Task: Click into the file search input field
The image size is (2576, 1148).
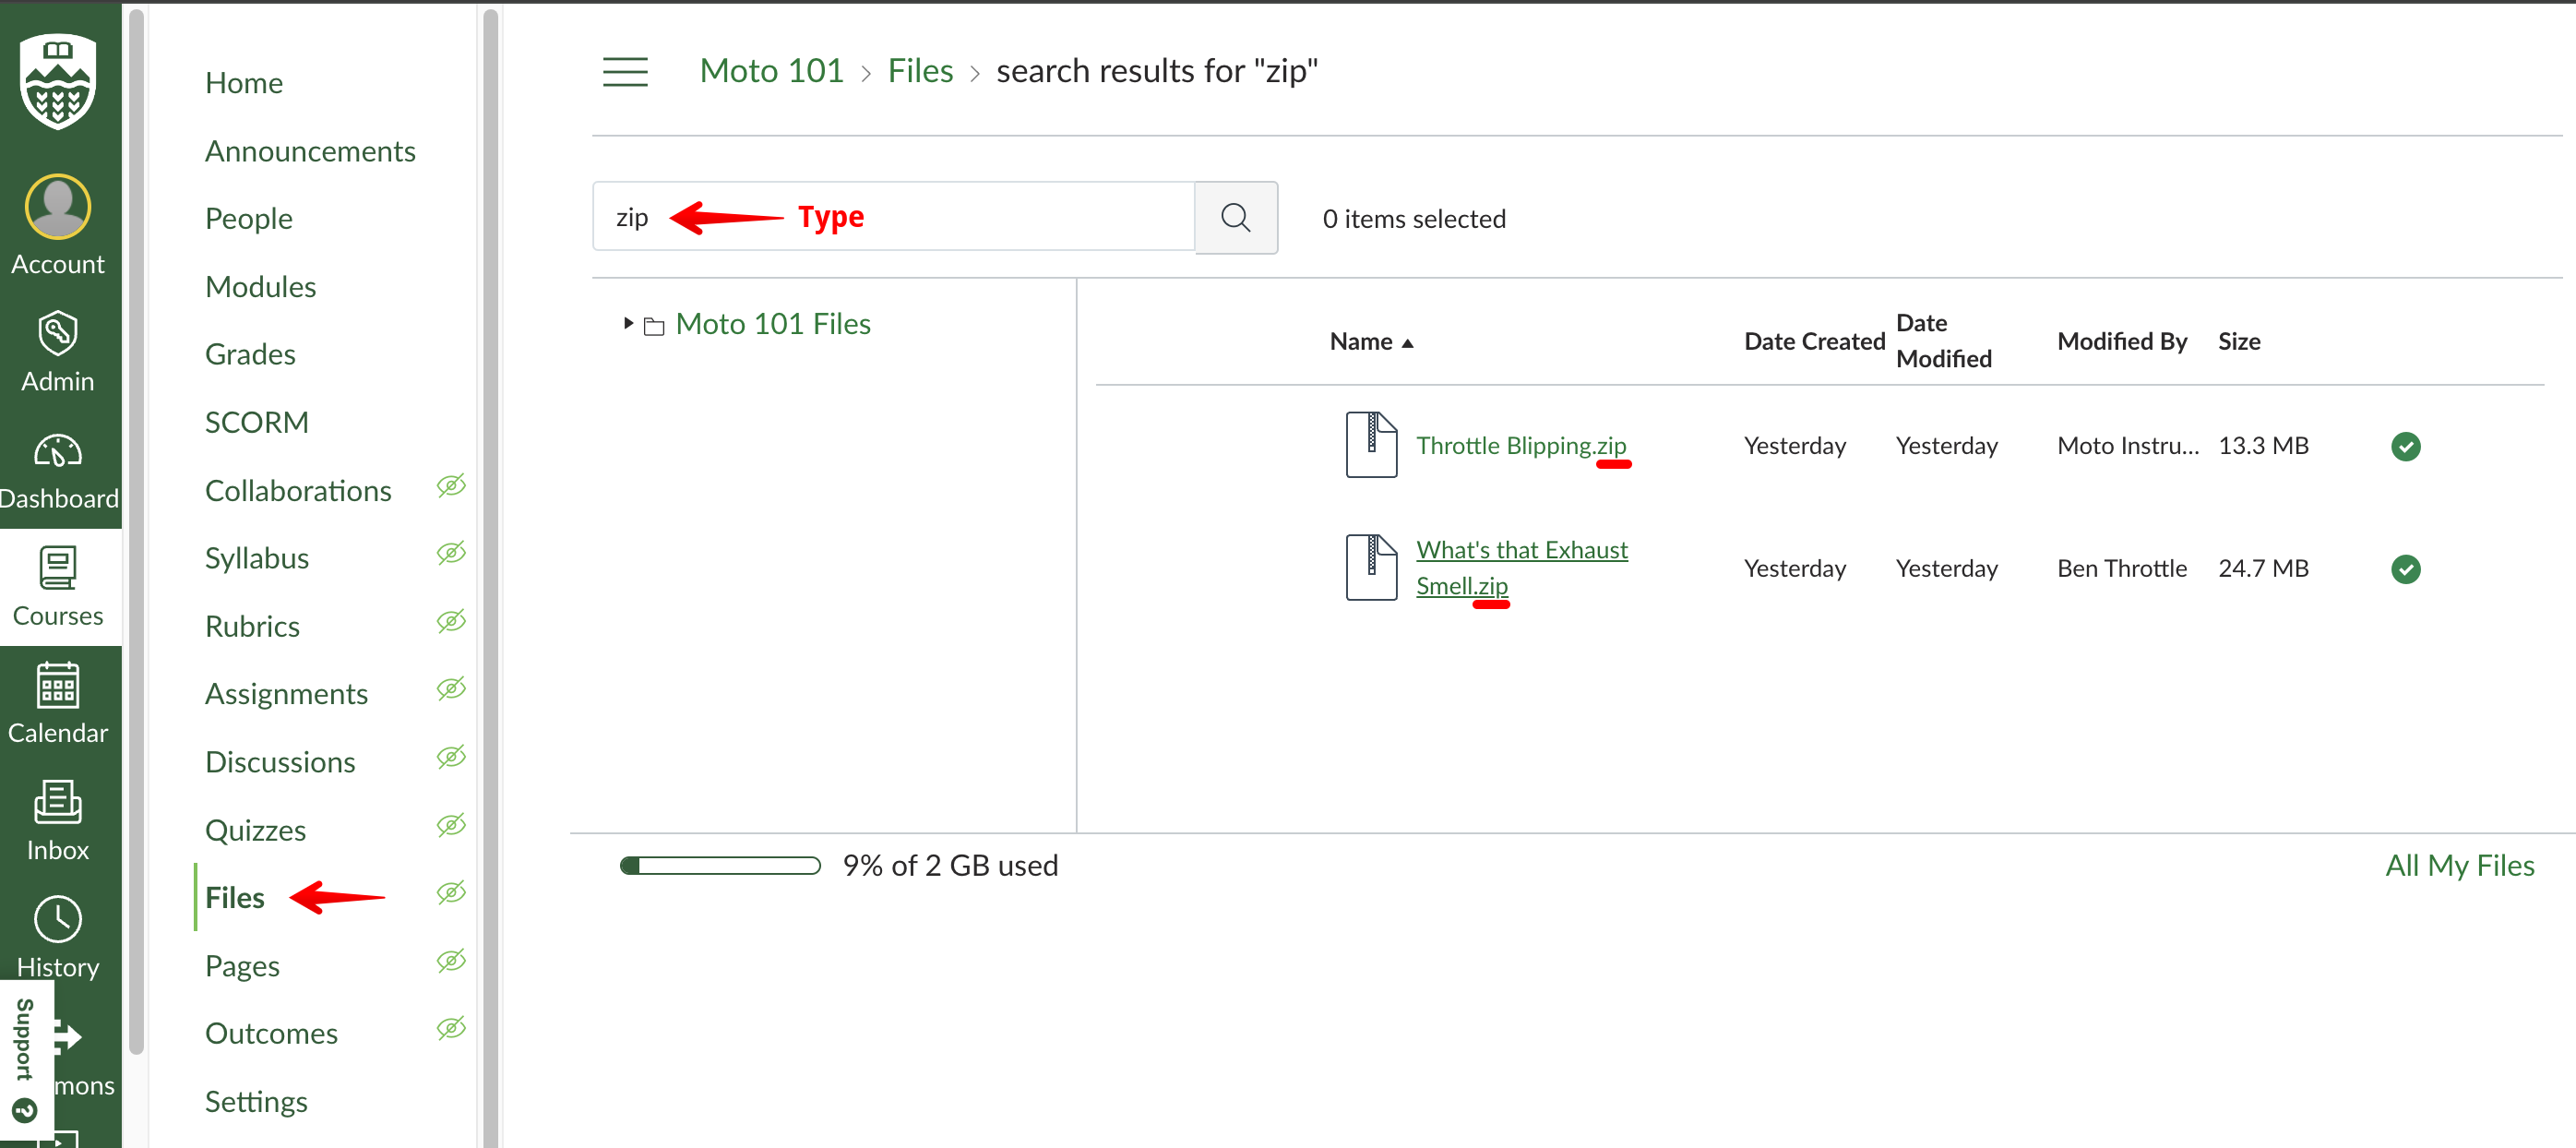Action: 1000,217
